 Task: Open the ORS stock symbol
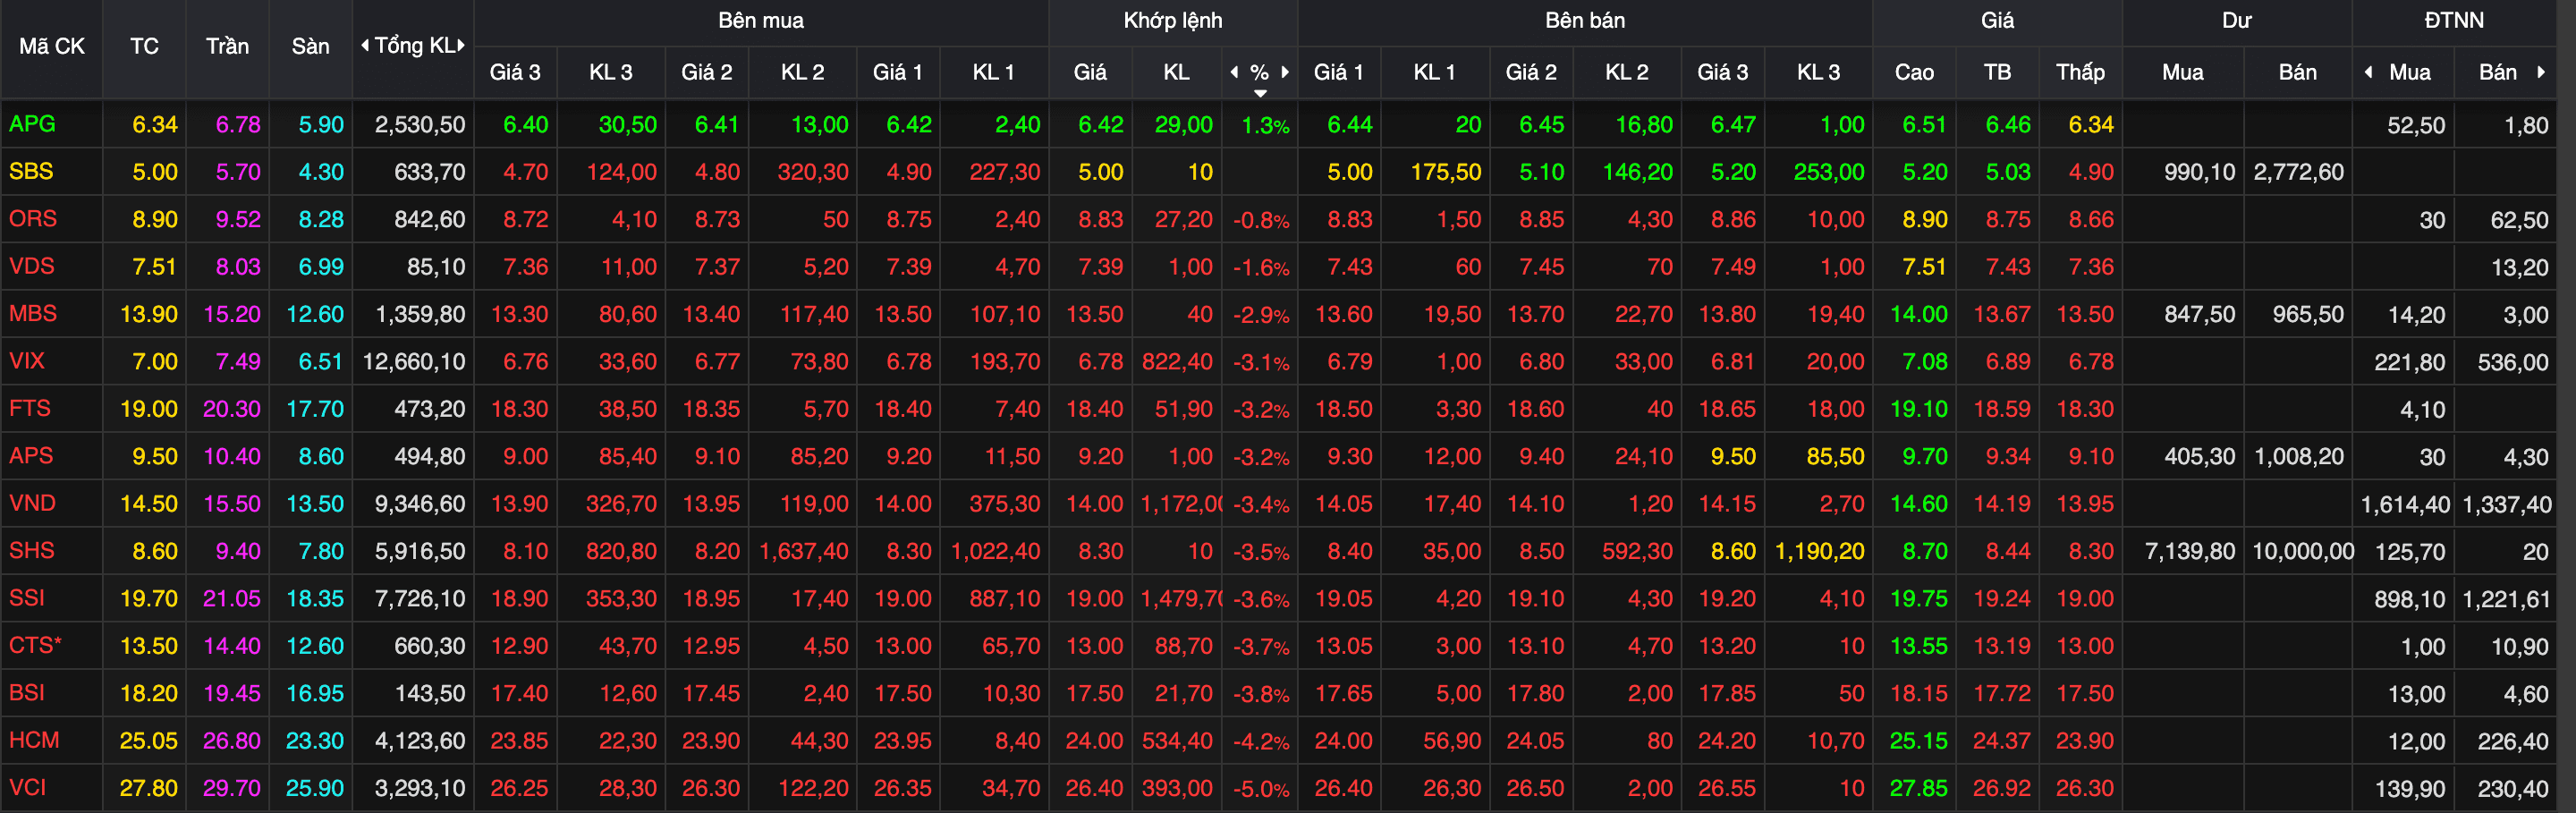[x=33, y=218]
